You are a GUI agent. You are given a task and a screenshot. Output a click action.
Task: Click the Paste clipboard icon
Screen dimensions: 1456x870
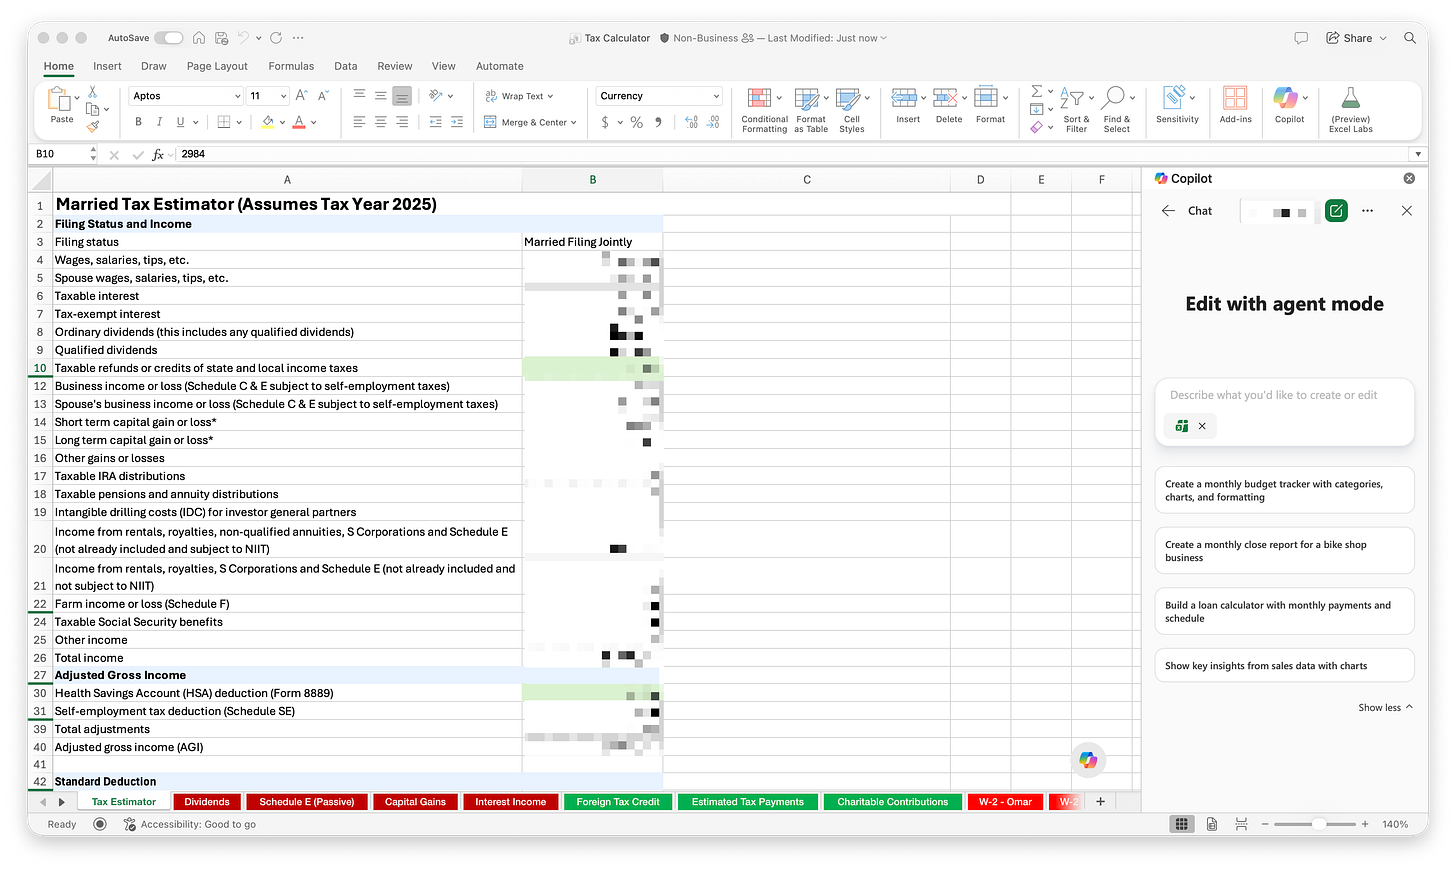pyautogui.click(x=59, y=99)
